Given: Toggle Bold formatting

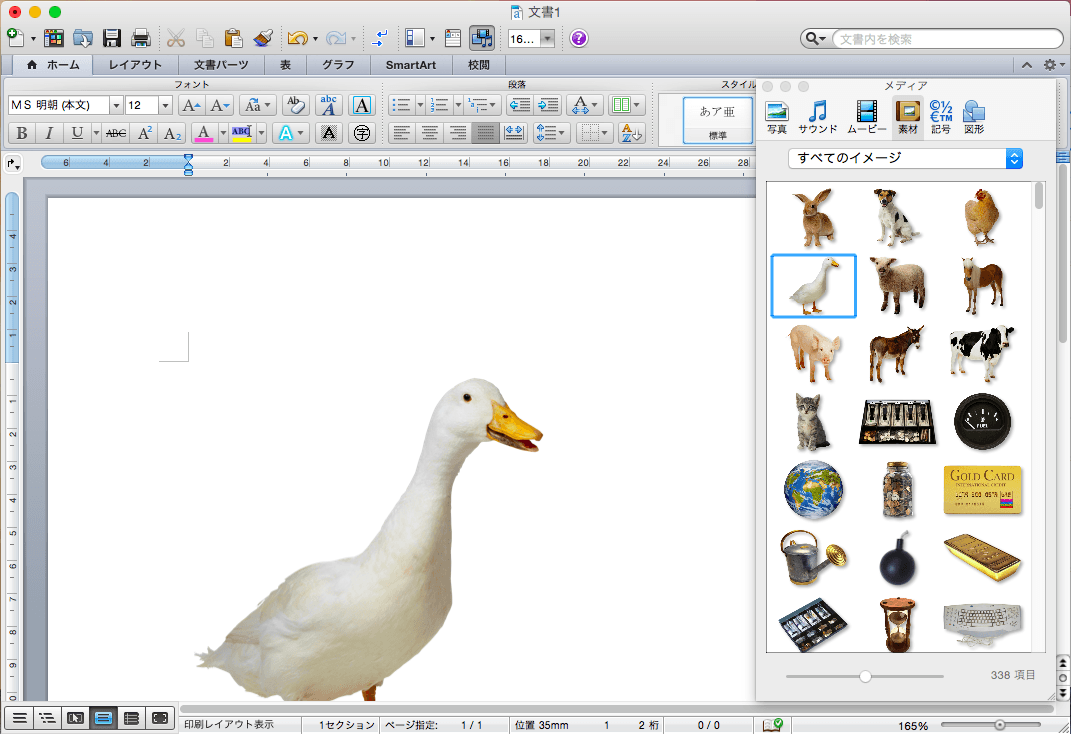Looking at the screenshot, I should [x=21, y=133].
